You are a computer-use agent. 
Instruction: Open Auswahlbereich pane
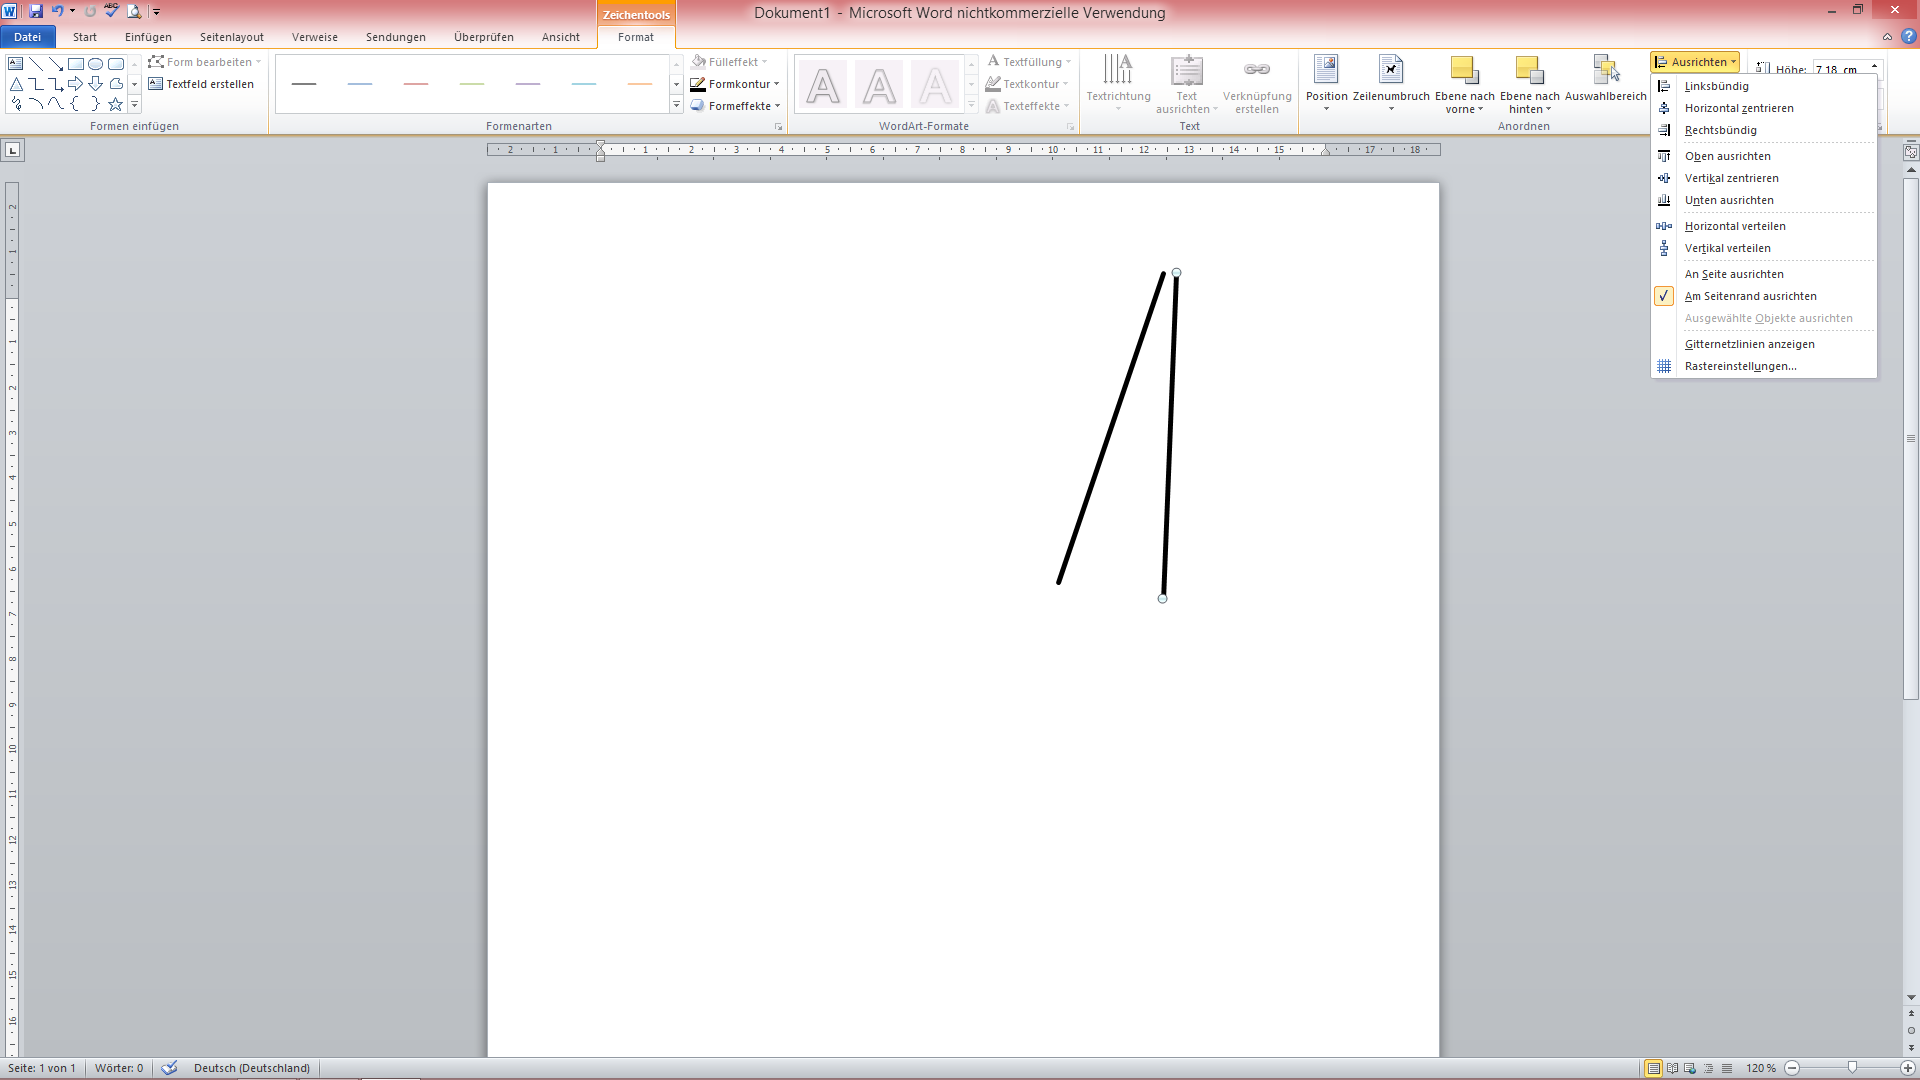(1605, 80)
